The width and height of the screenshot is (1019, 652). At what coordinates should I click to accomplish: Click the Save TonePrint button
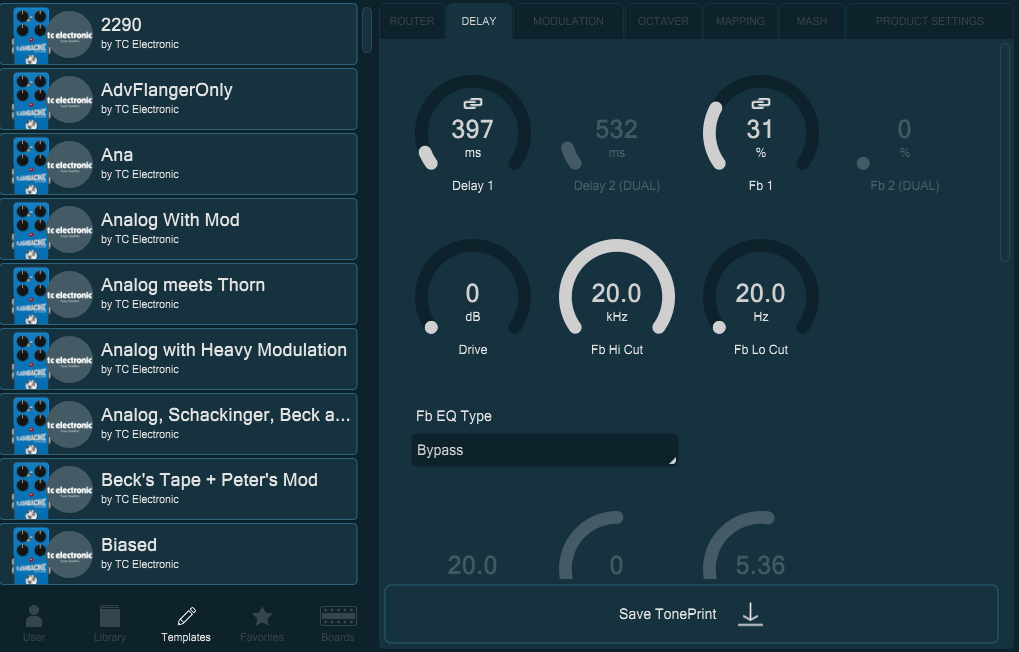(x=691, y=614)
